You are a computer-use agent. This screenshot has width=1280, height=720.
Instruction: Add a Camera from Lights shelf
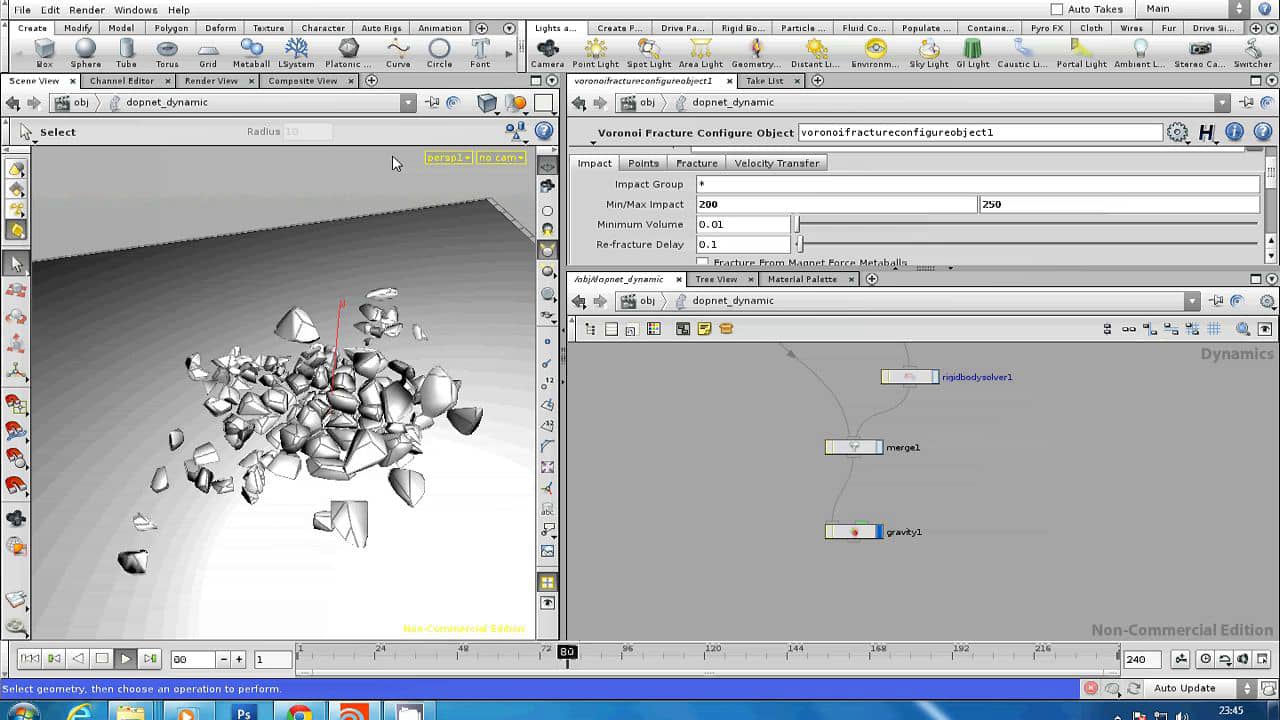pos(547,53)
